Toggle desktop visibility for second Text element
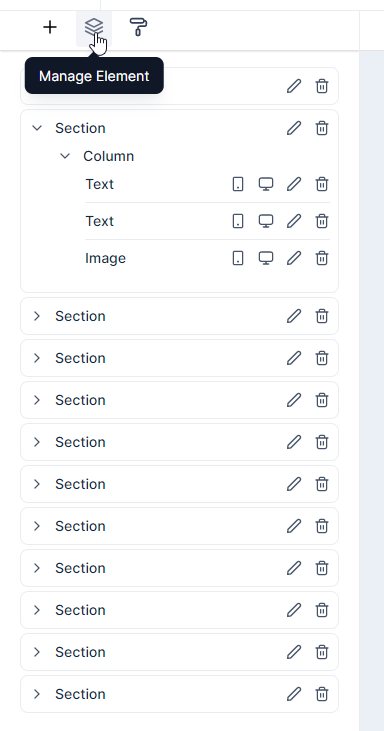384x731 pixels. [266, 221]
